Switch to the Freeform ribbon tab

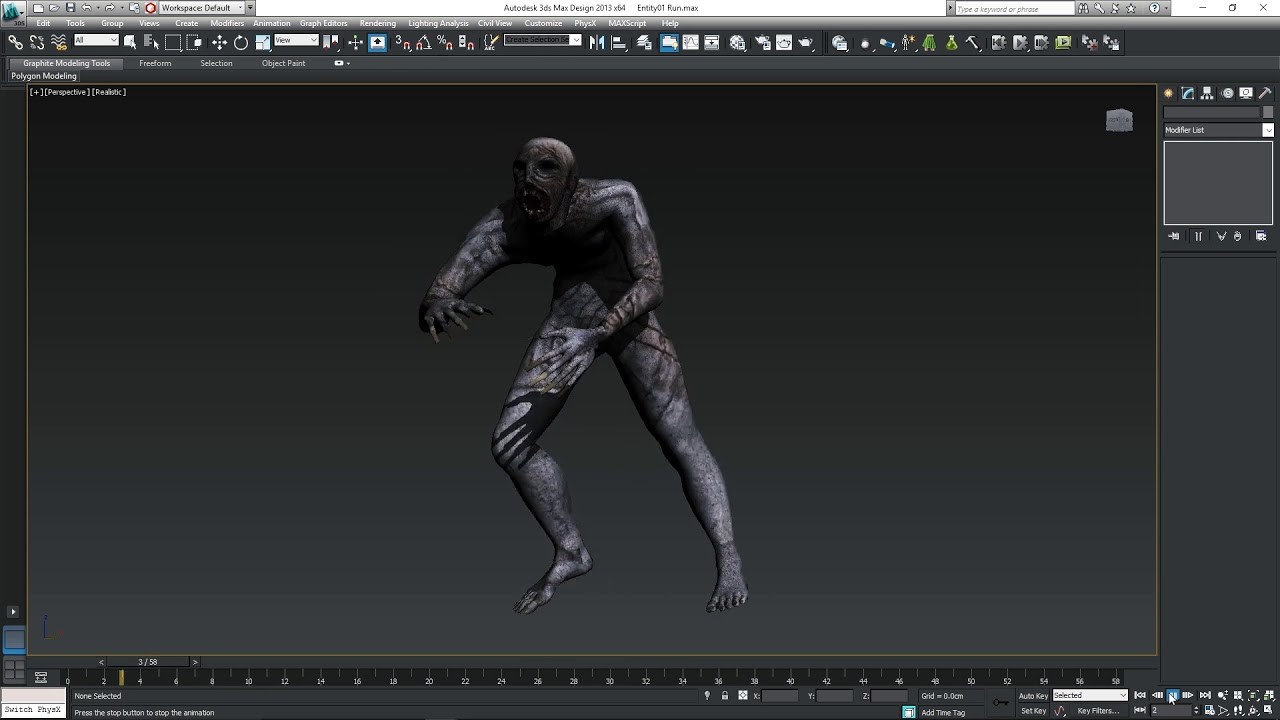coord(155,63)
